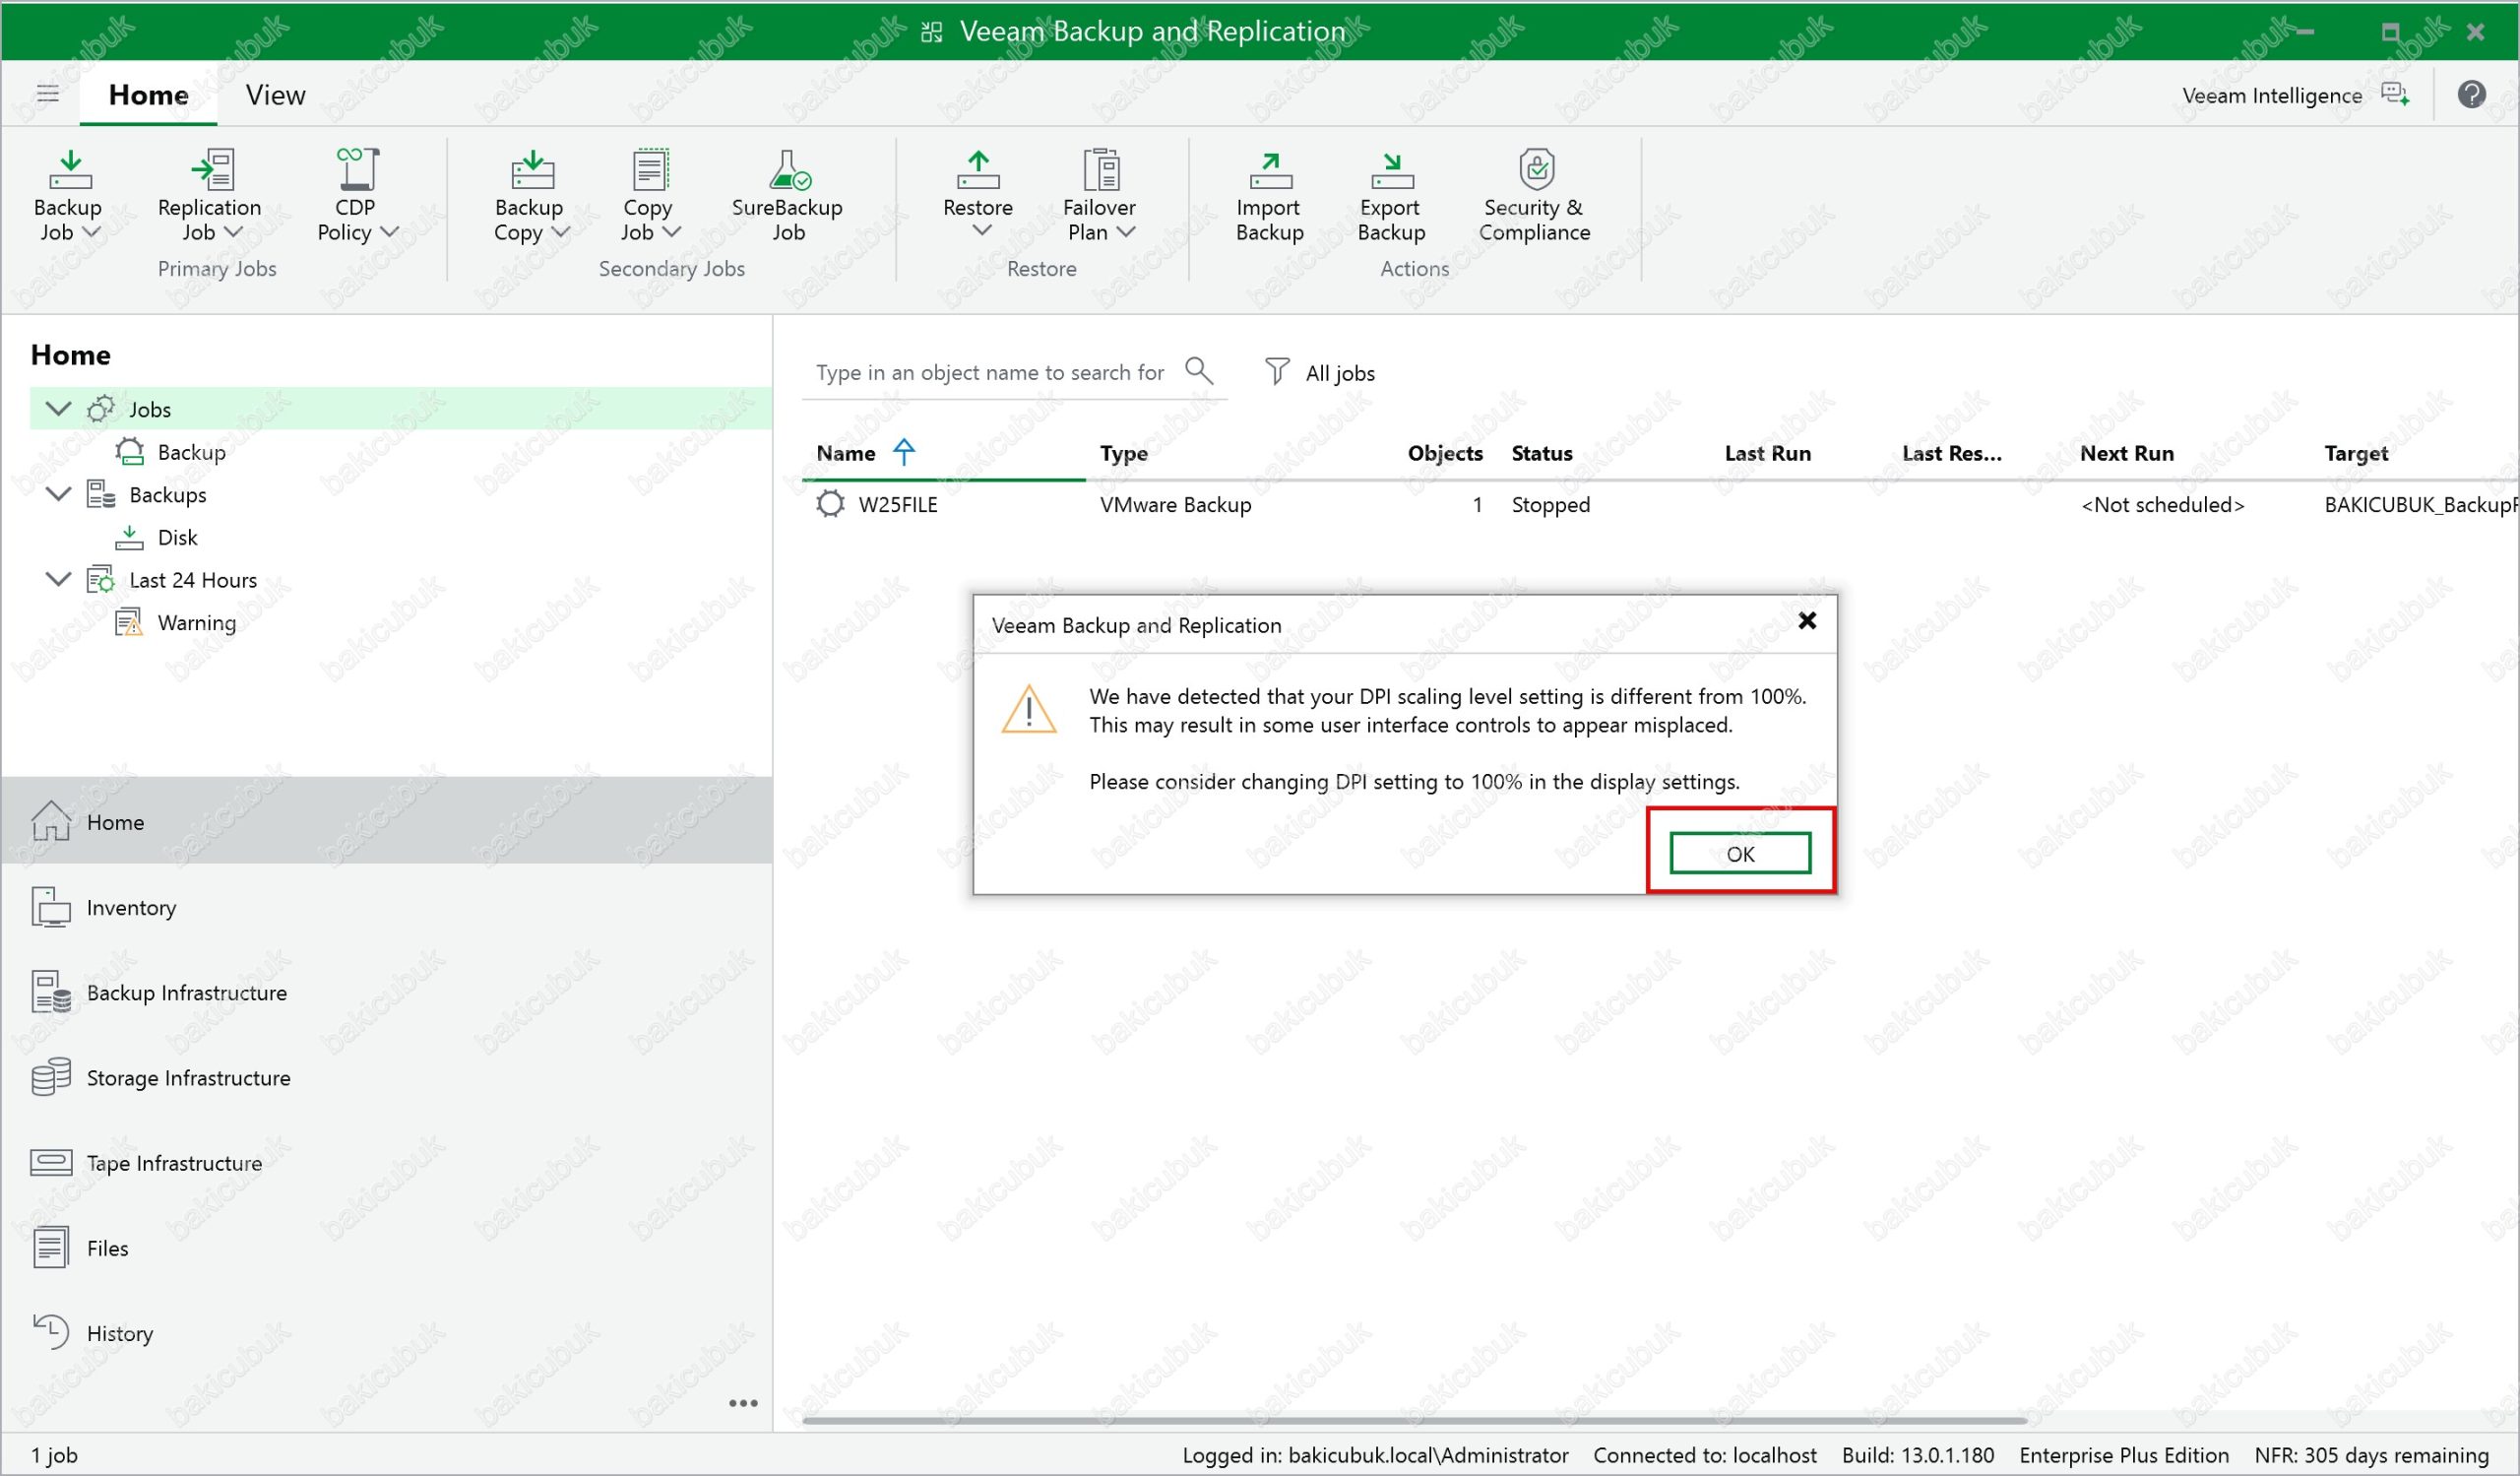2520x1476 pixels.
Task: Click the Import Backup icon
Action: [1269, 171]
